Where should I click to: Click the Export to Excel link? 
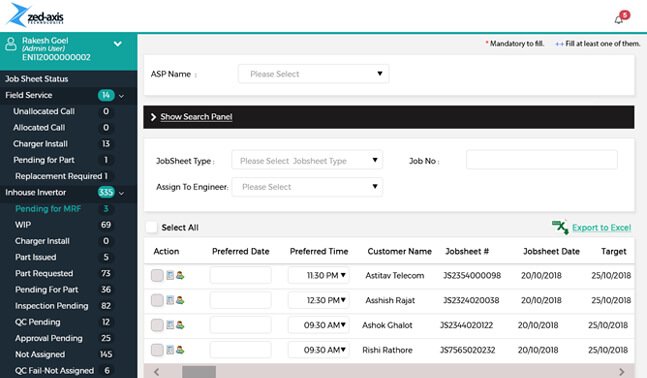(x=602, y=227)
